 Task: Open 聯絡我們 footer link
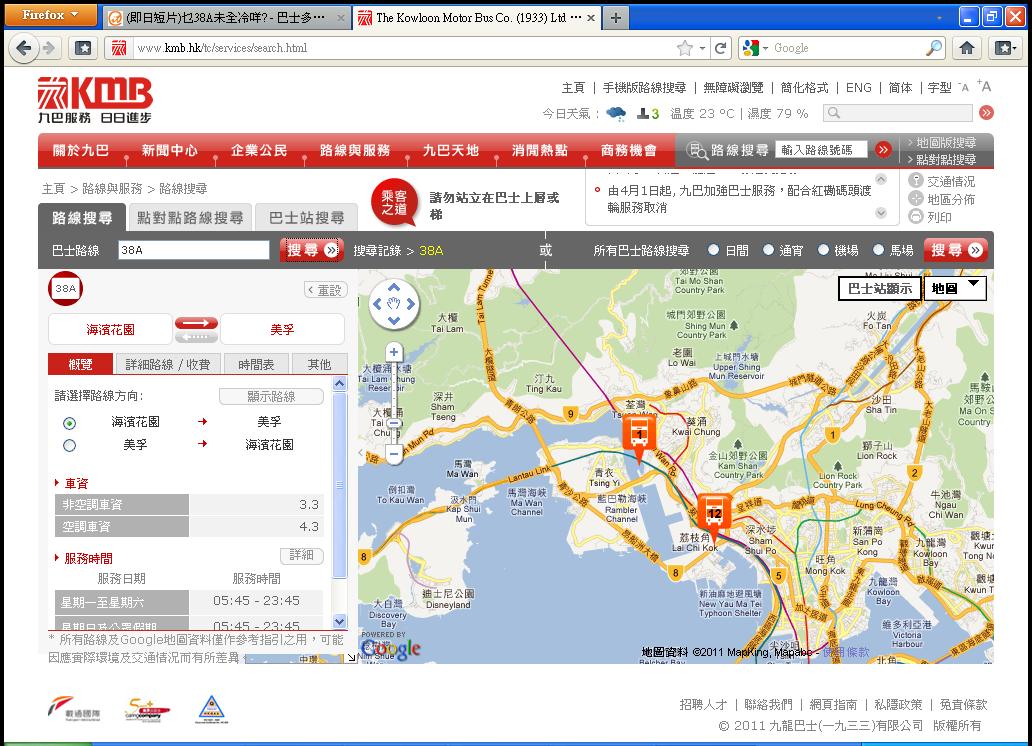pyautogui.click(x=767, y=705)
